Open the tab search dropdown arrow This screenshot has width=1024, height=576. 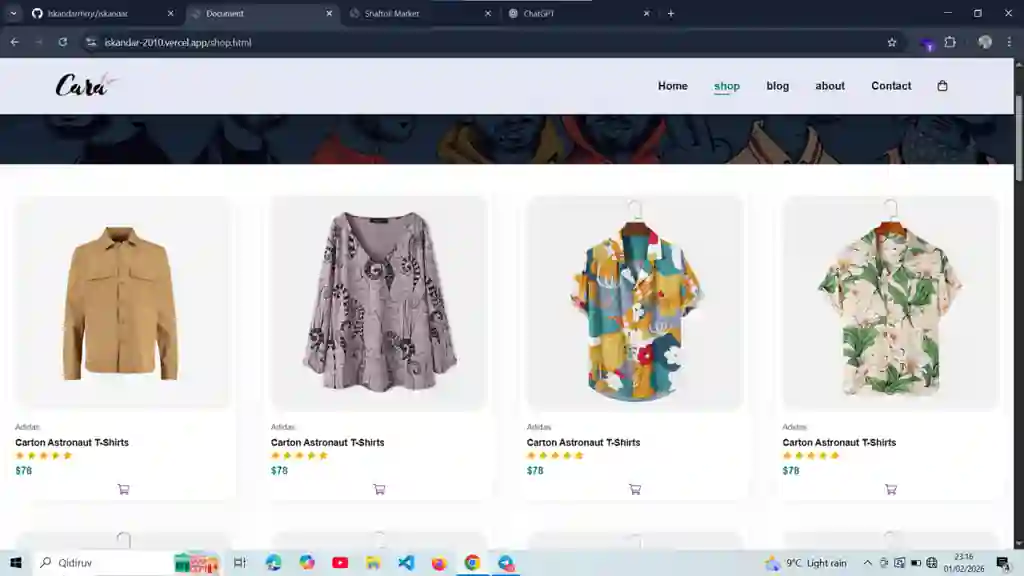click(x=13, y=13)
